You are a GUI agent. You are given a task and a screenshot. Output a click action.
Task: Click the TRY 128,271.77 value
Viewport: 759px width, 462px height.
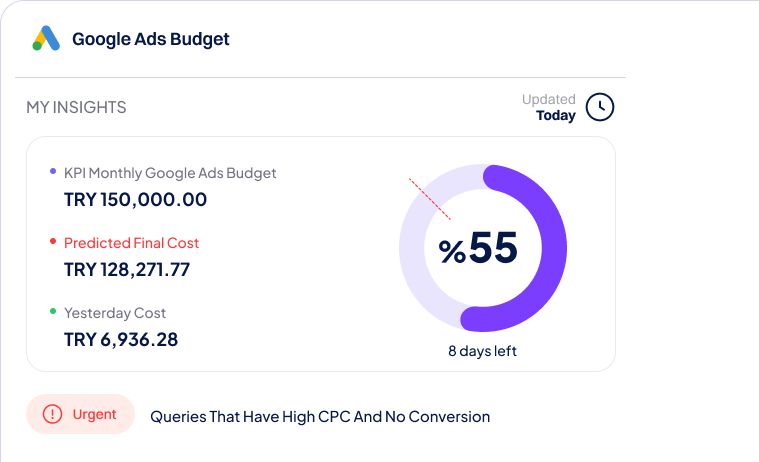[x=127, y=270]
